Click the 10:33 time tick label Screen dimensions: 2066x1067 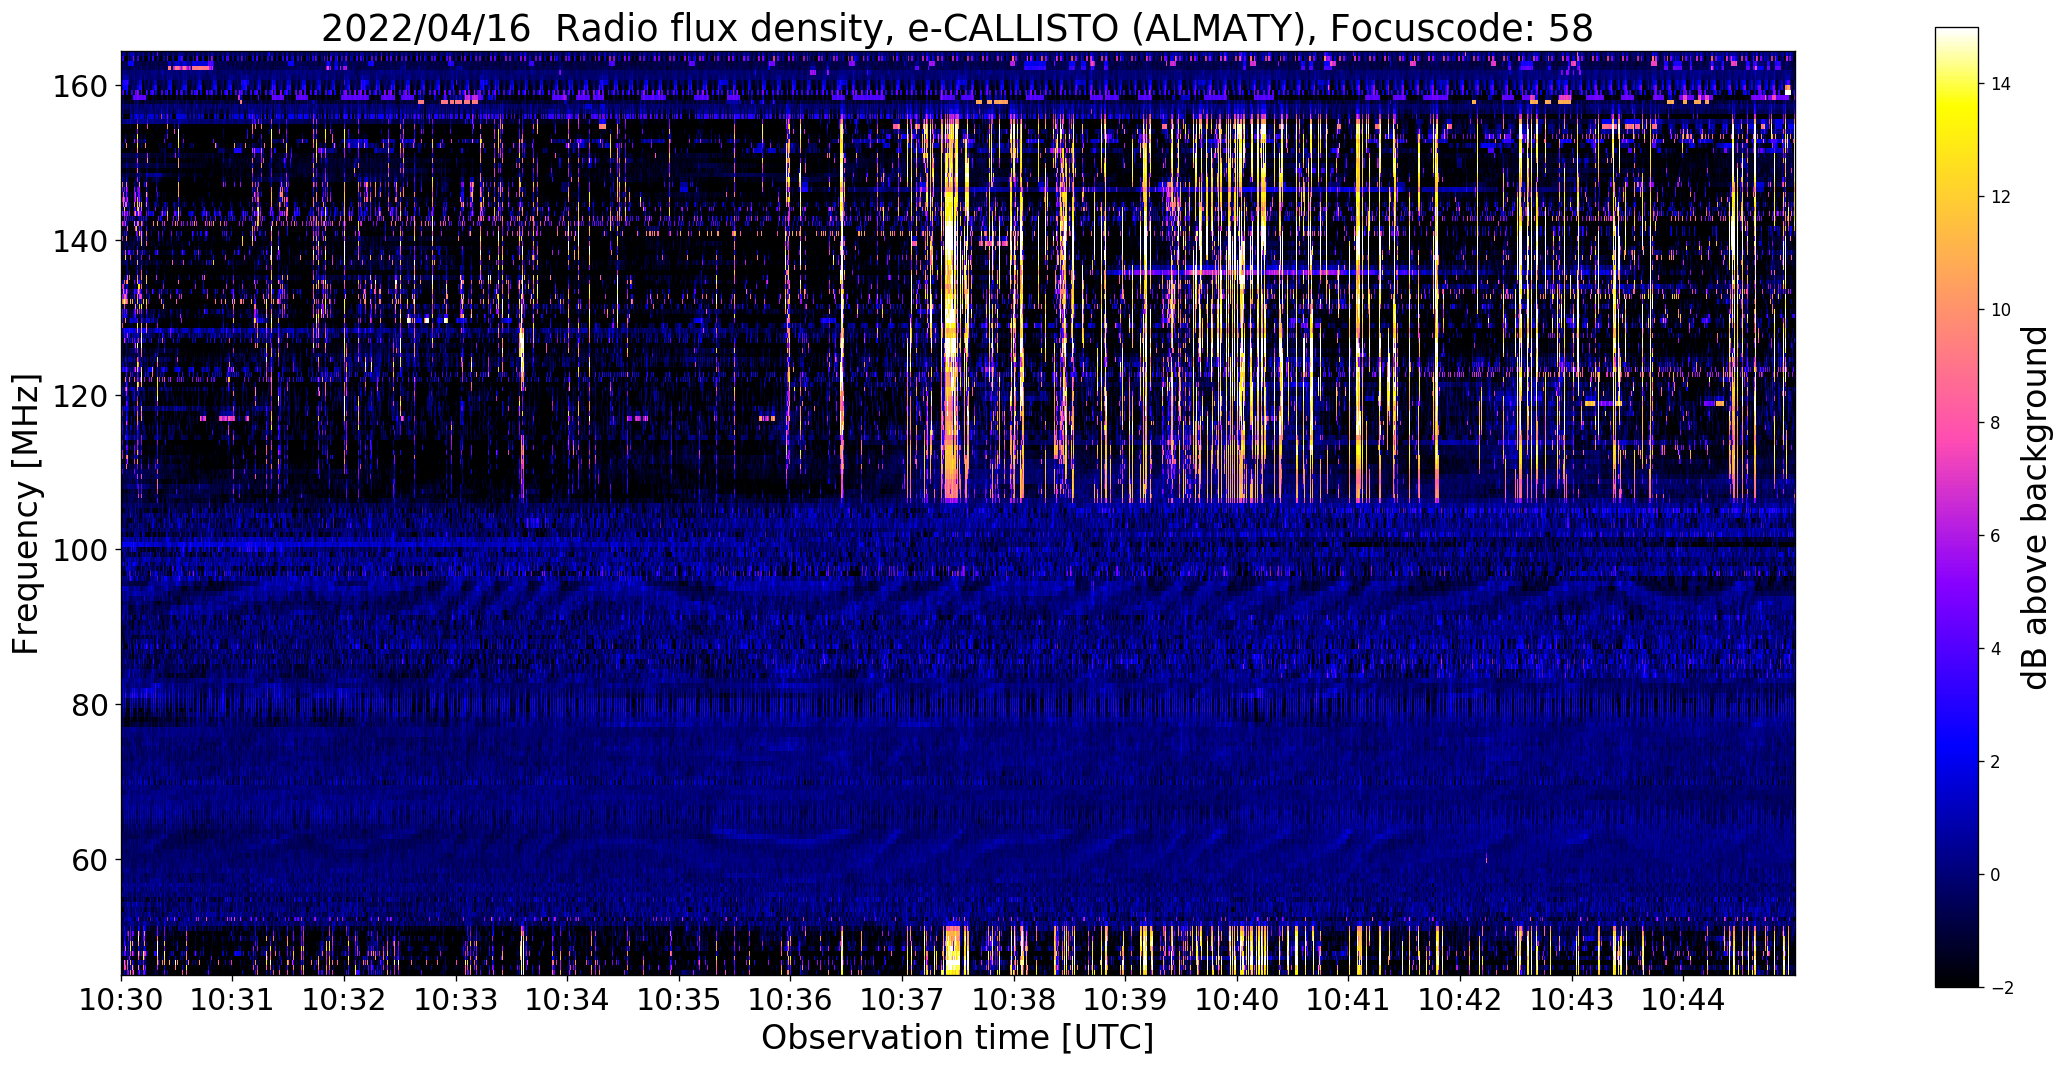(x=456, y=998)
